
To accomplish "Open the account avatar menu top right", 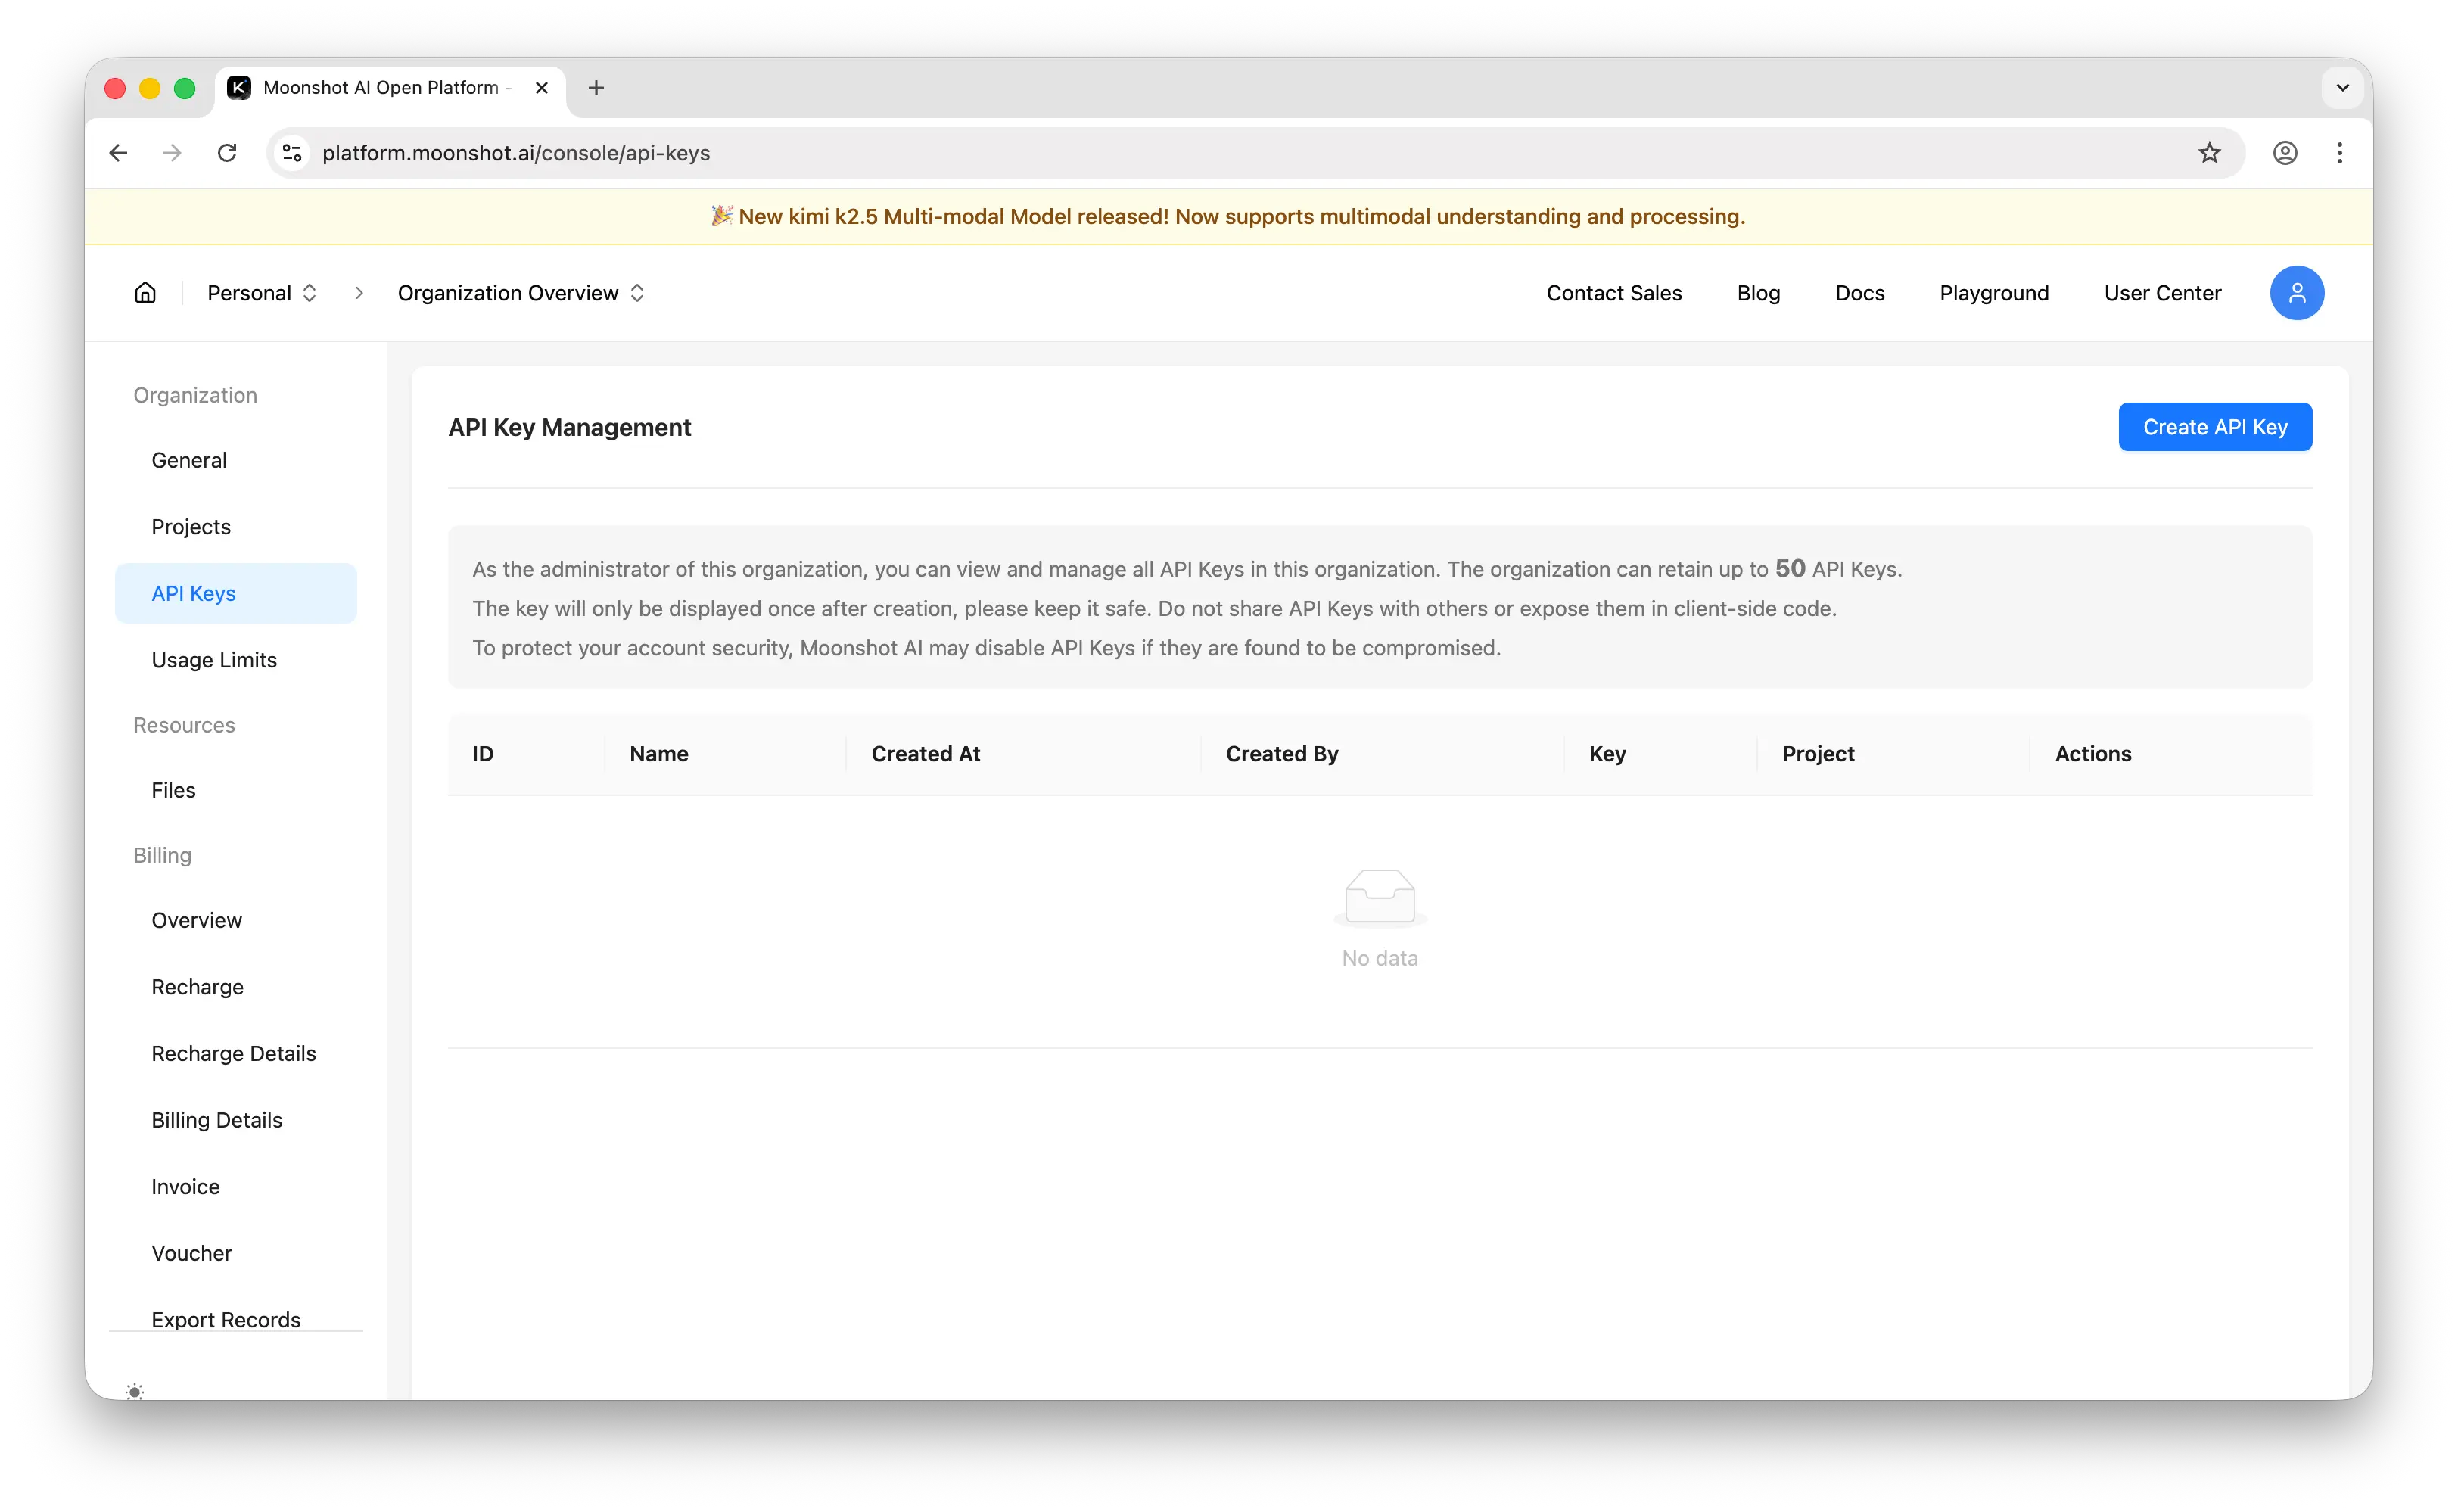I will 2297,292.
